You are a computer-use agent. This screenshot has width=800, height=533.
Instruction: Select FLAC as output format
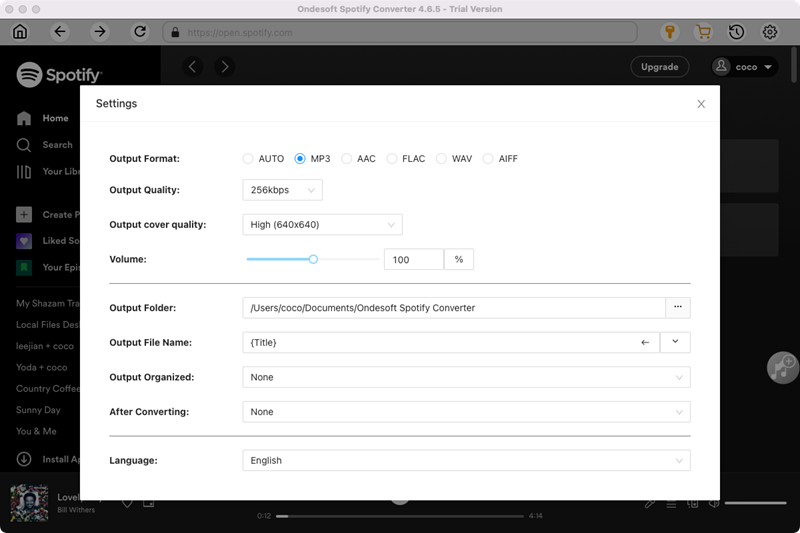pos(392,159)
